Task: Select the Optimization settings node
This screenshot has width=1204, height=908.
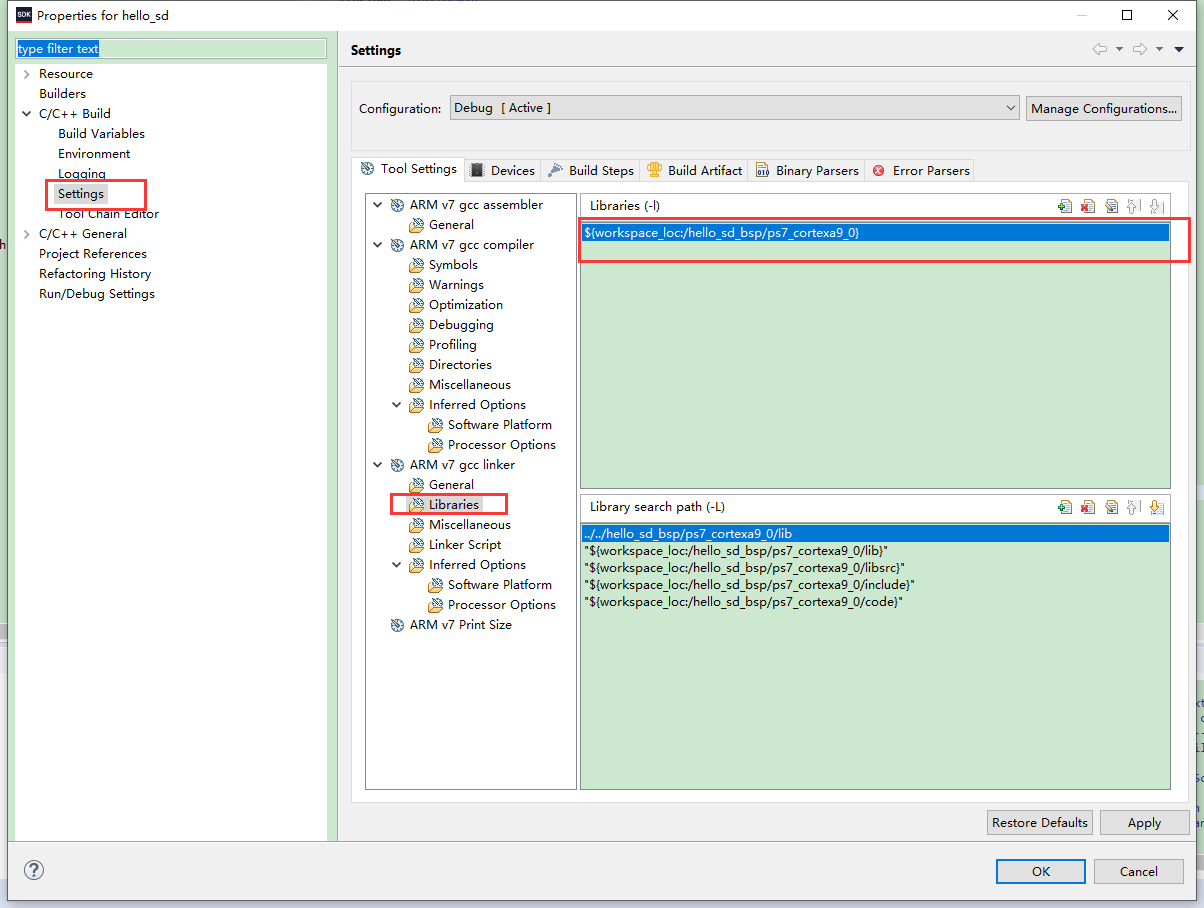Action: [465, 304]
